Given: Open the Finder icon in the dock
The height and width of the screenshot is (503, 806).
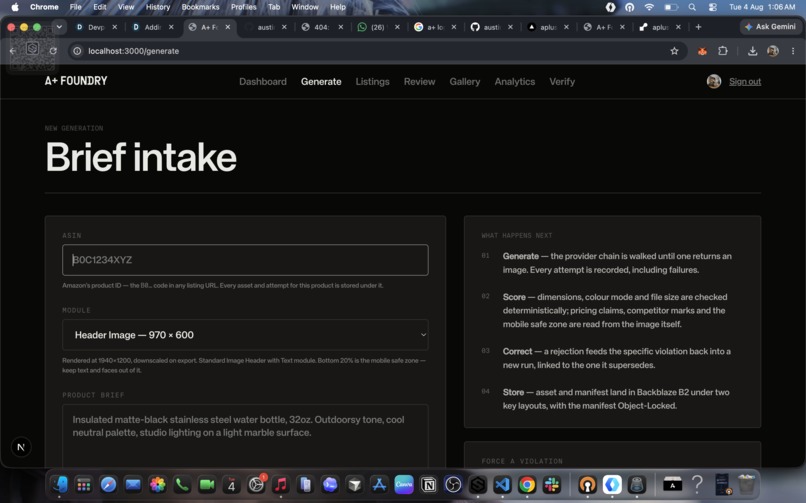Looking at the screenshot, I should click(x=60, y=485).
